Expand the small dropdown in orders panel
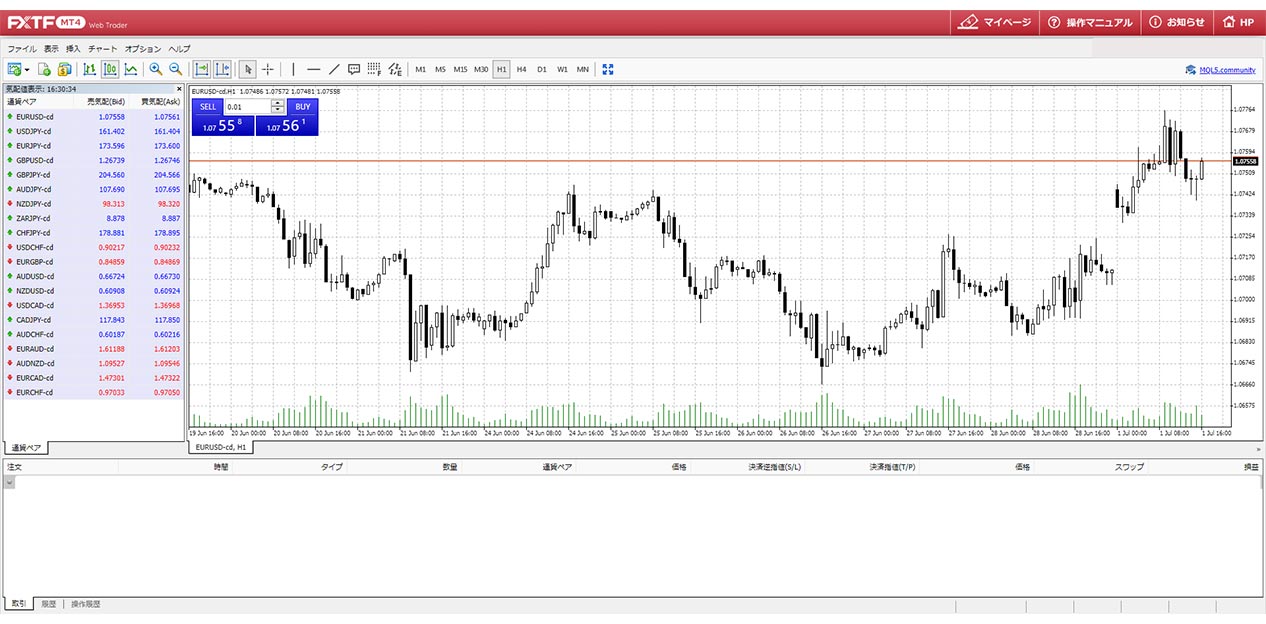1266x624 pixels. coord(10,482)
